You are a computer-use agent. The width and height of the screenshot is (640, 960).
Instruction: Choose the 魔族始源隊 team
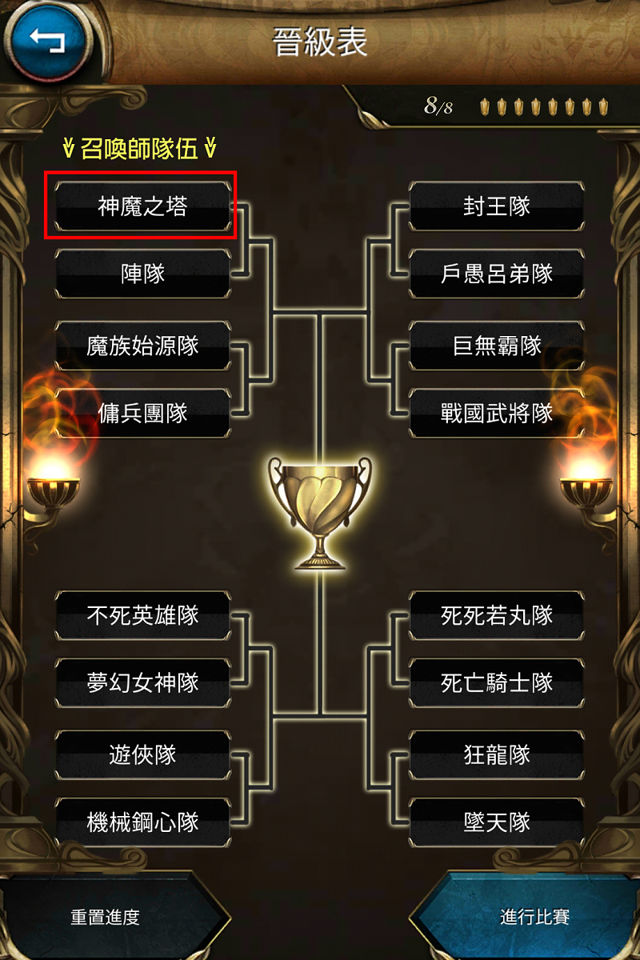pos(143,346)
